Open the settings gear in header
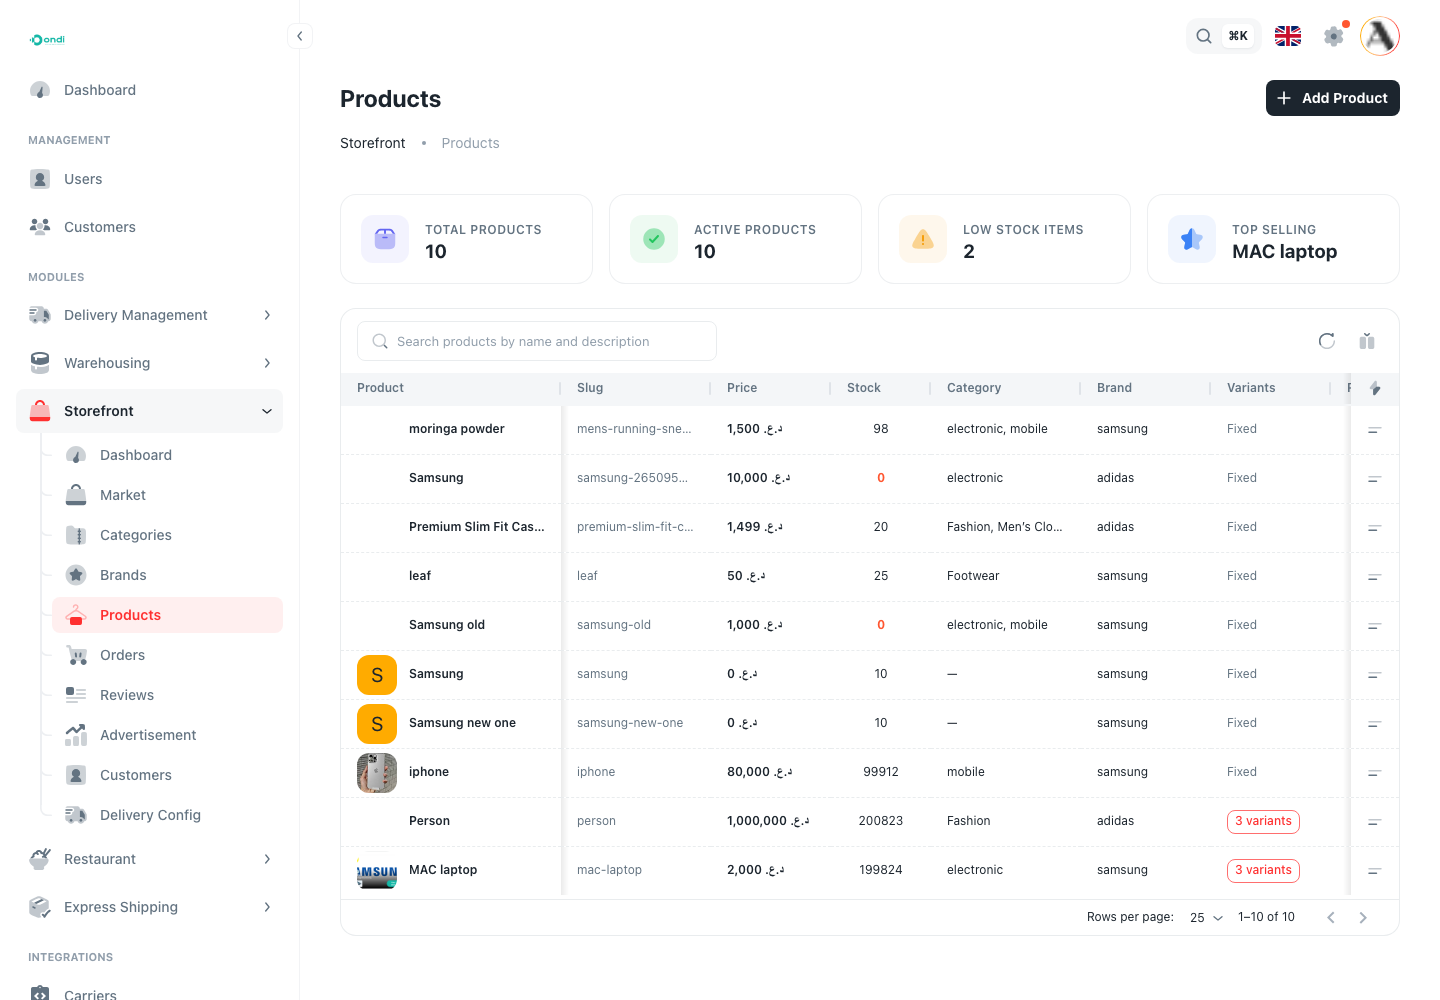This screenshot has height=1000, width=1440. pyautogui.click(x=1334, y=36)
